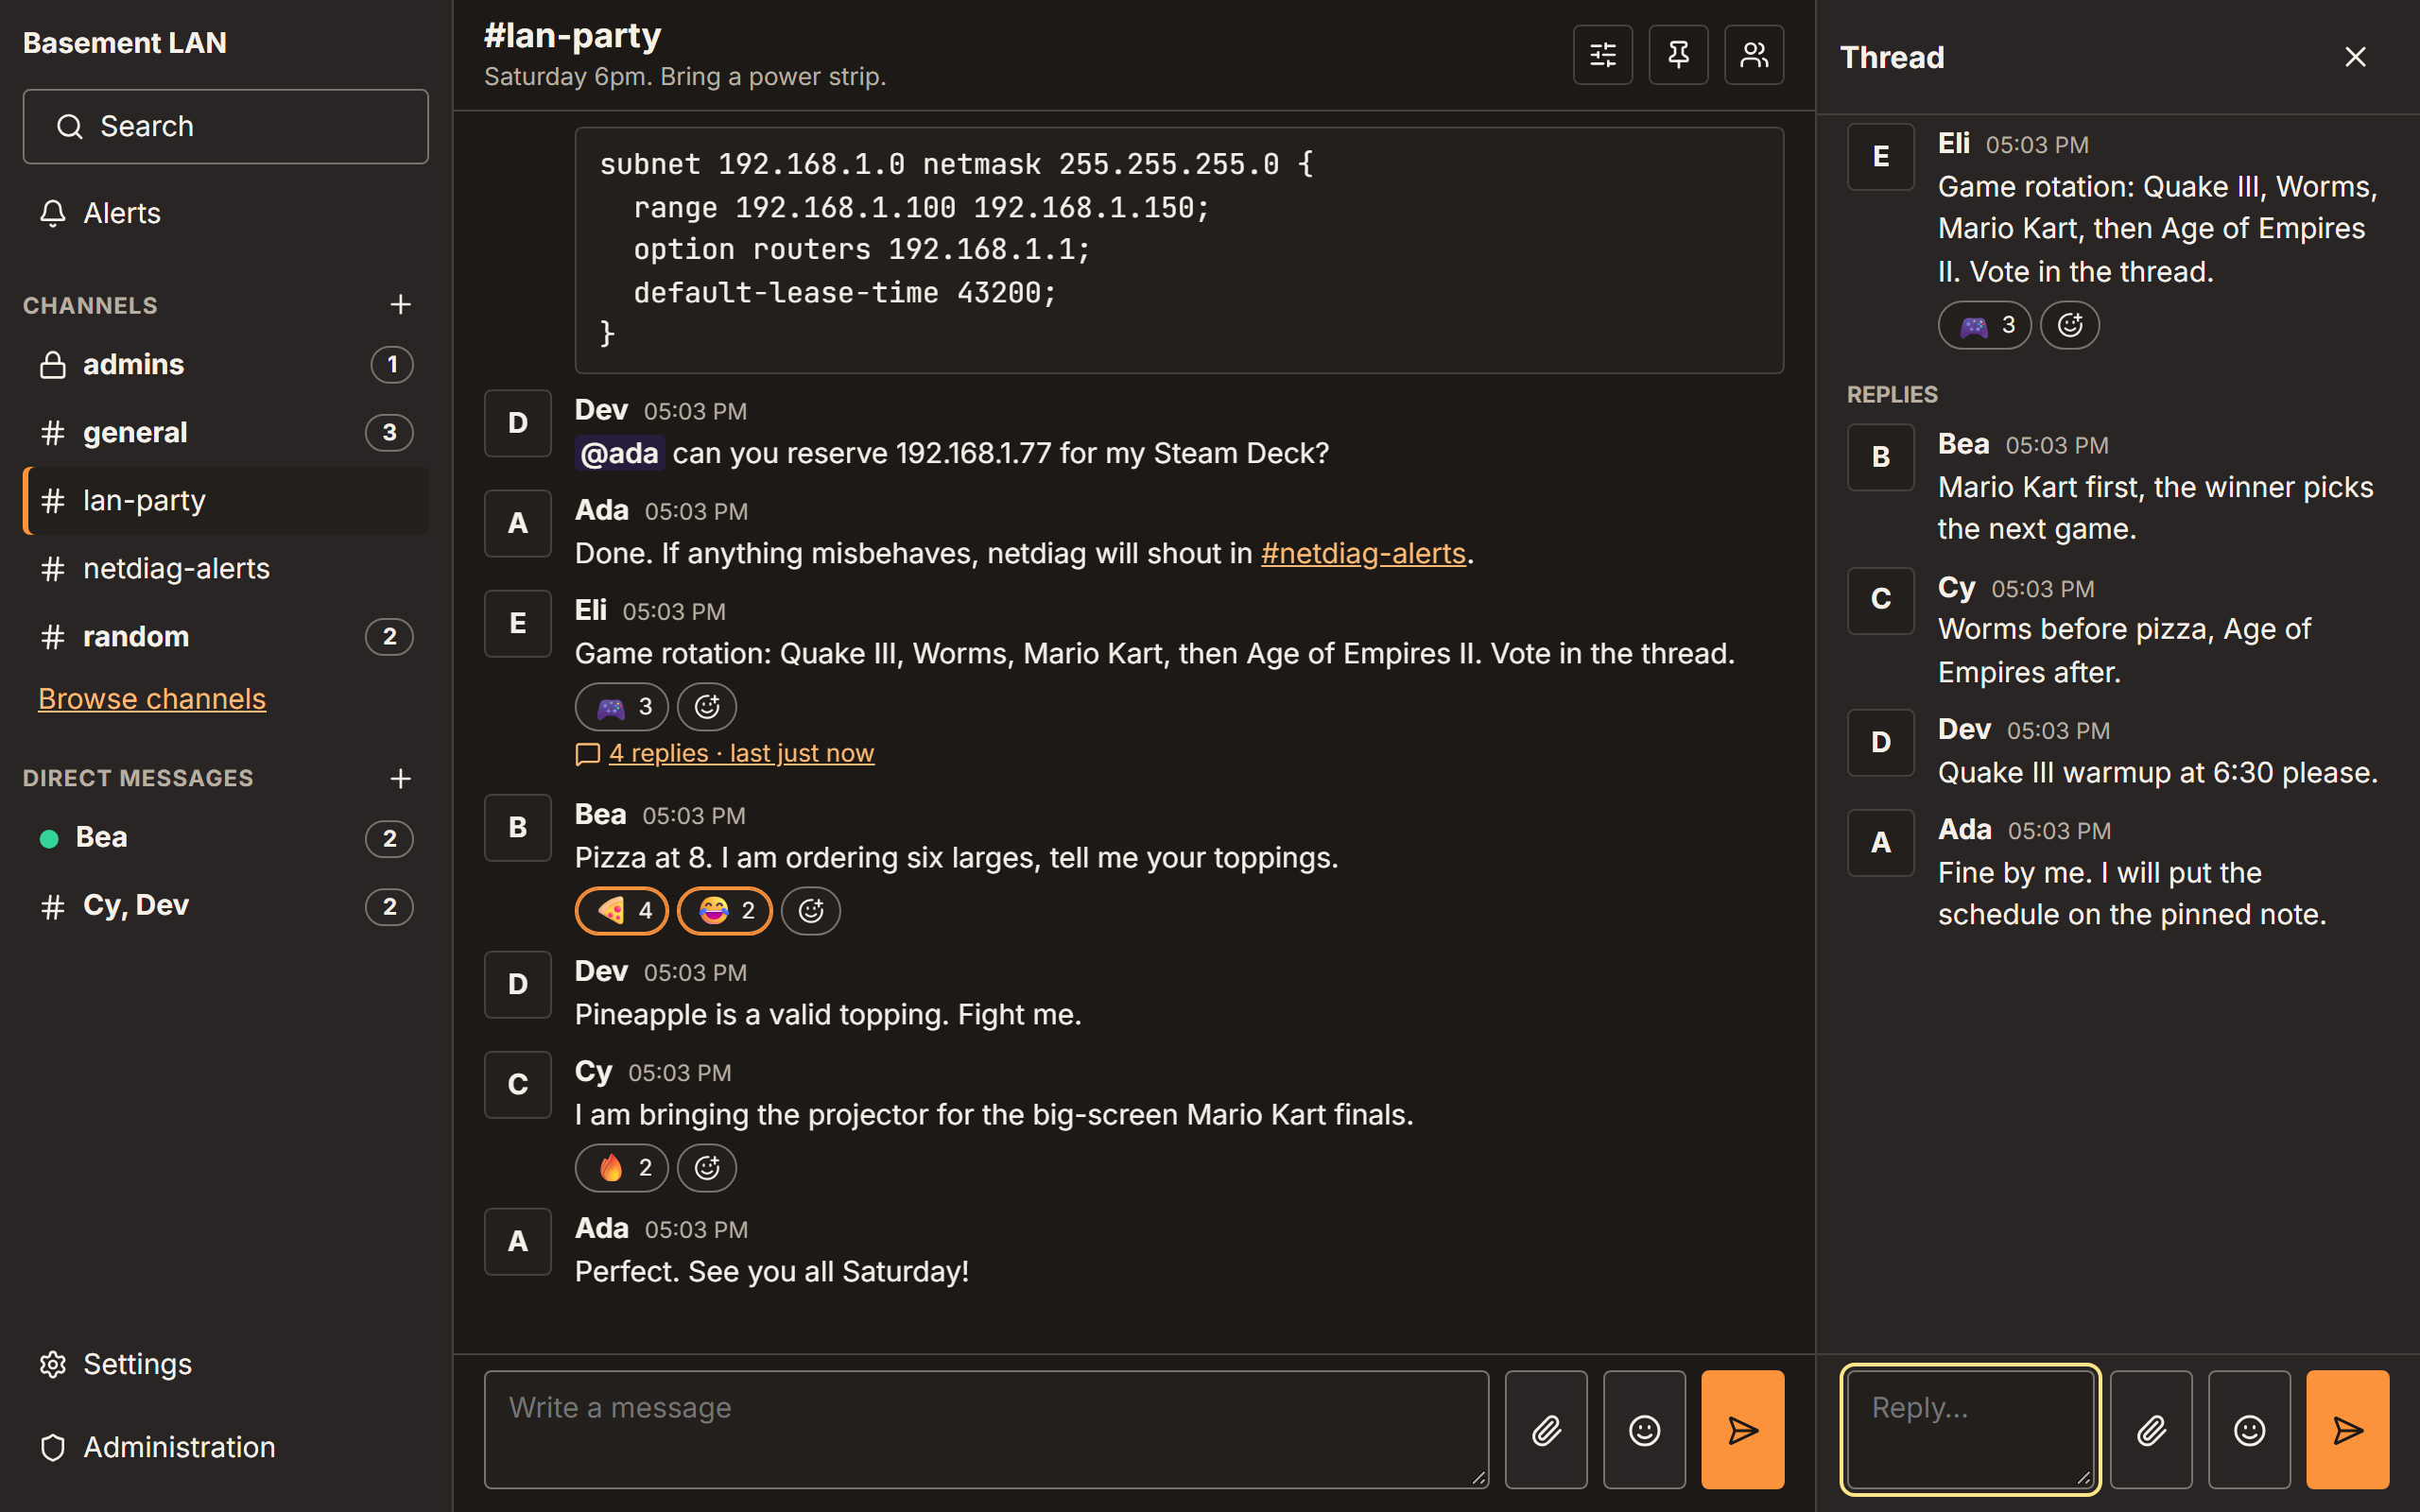
Task: Follow the #netdiag-alerts link in Ada's message
Action: click(1363, 553)
